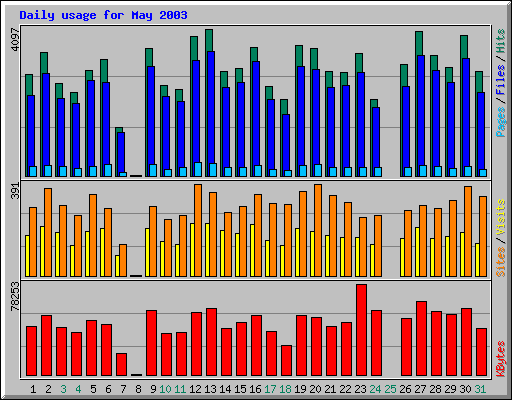Click the "Daily usage for May 2003" title
The height and width of the screenshot is (400, 512).
103,15
